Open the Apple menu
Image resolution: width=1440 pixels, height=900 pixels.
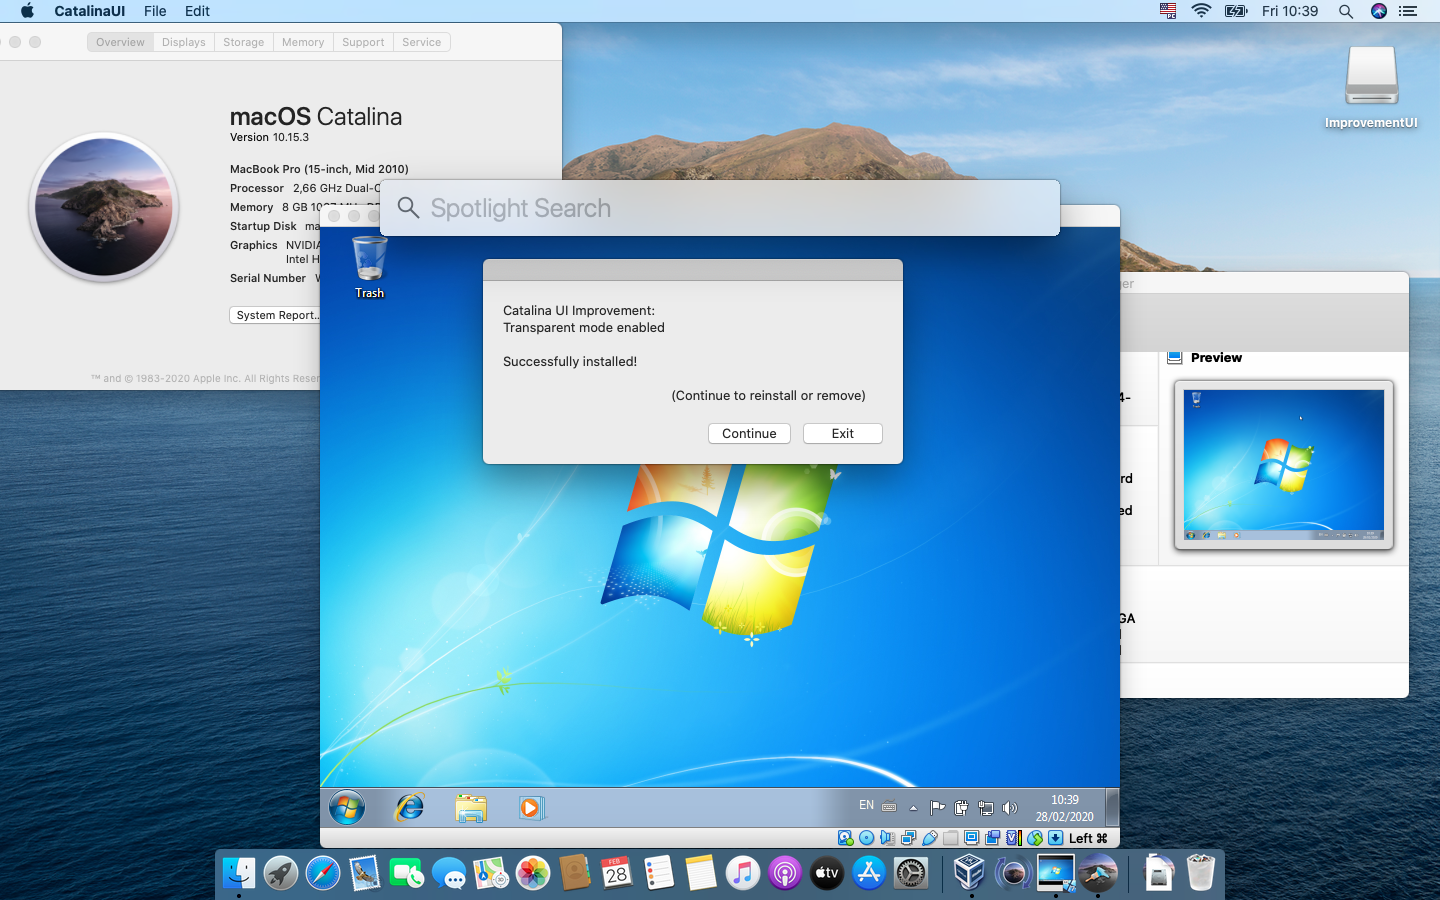[x=27, y=11]
